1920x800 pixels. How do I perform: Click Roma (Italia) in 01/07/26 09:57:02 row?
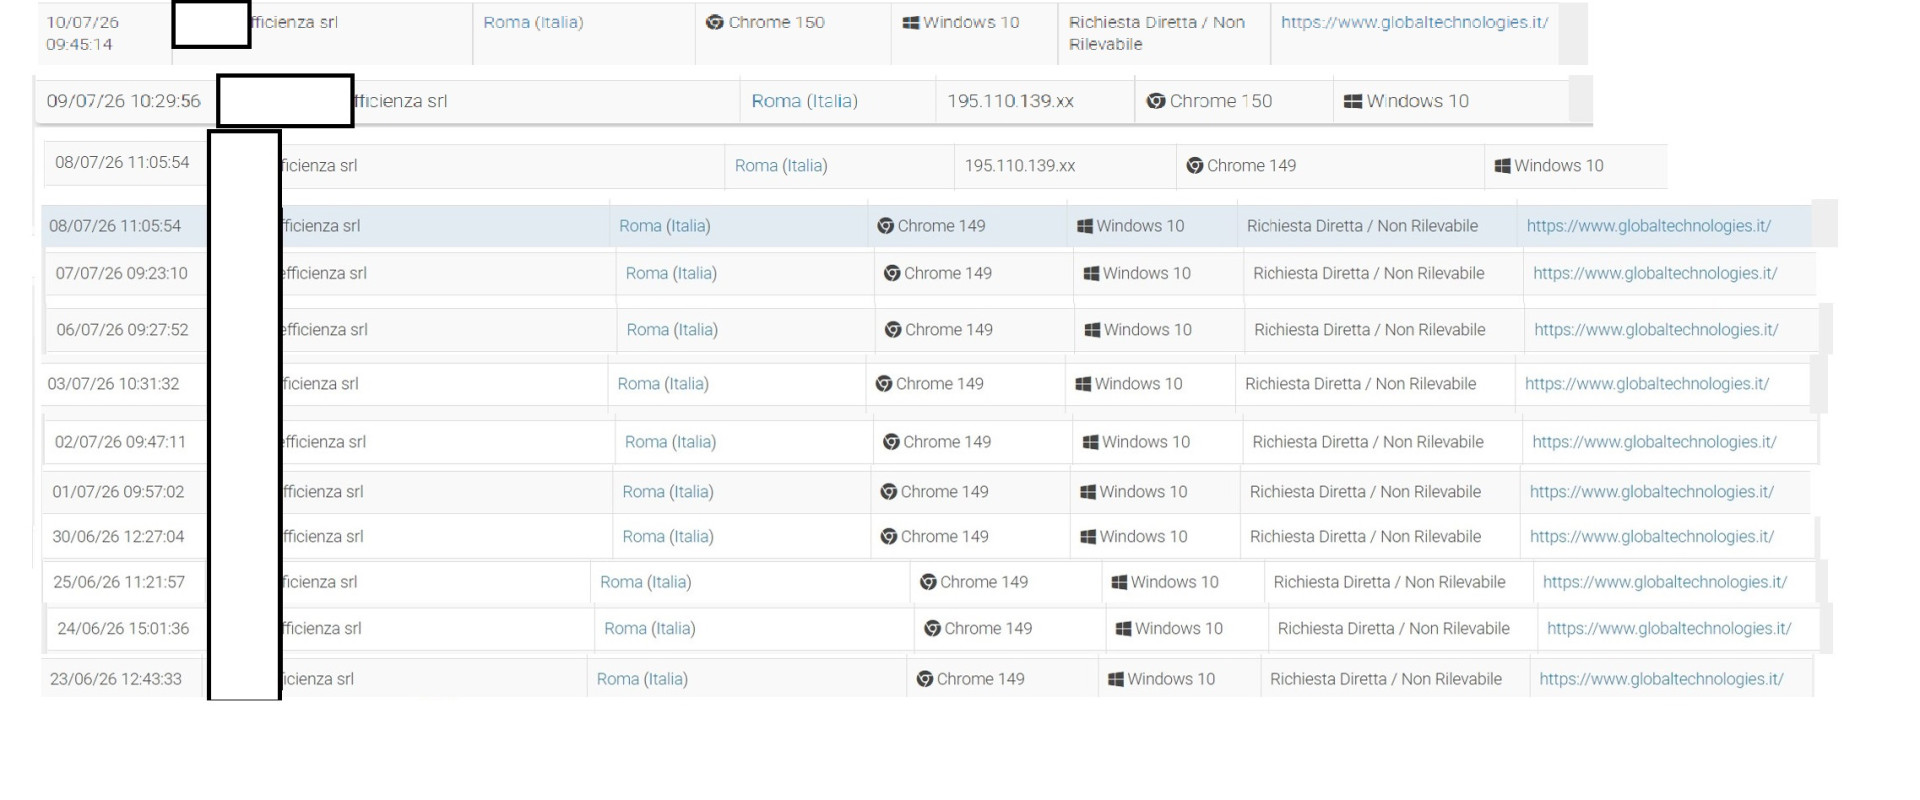pyautogui.click(x=668, y=492)
